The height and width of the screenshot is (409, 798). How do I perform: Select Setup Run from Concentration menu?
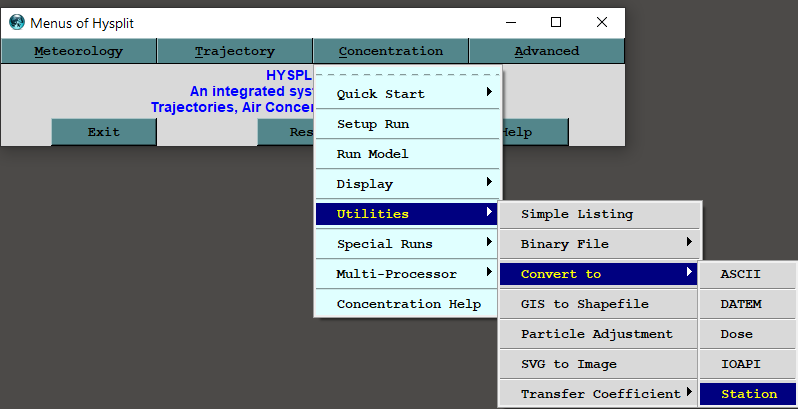(x=407, y=124)
